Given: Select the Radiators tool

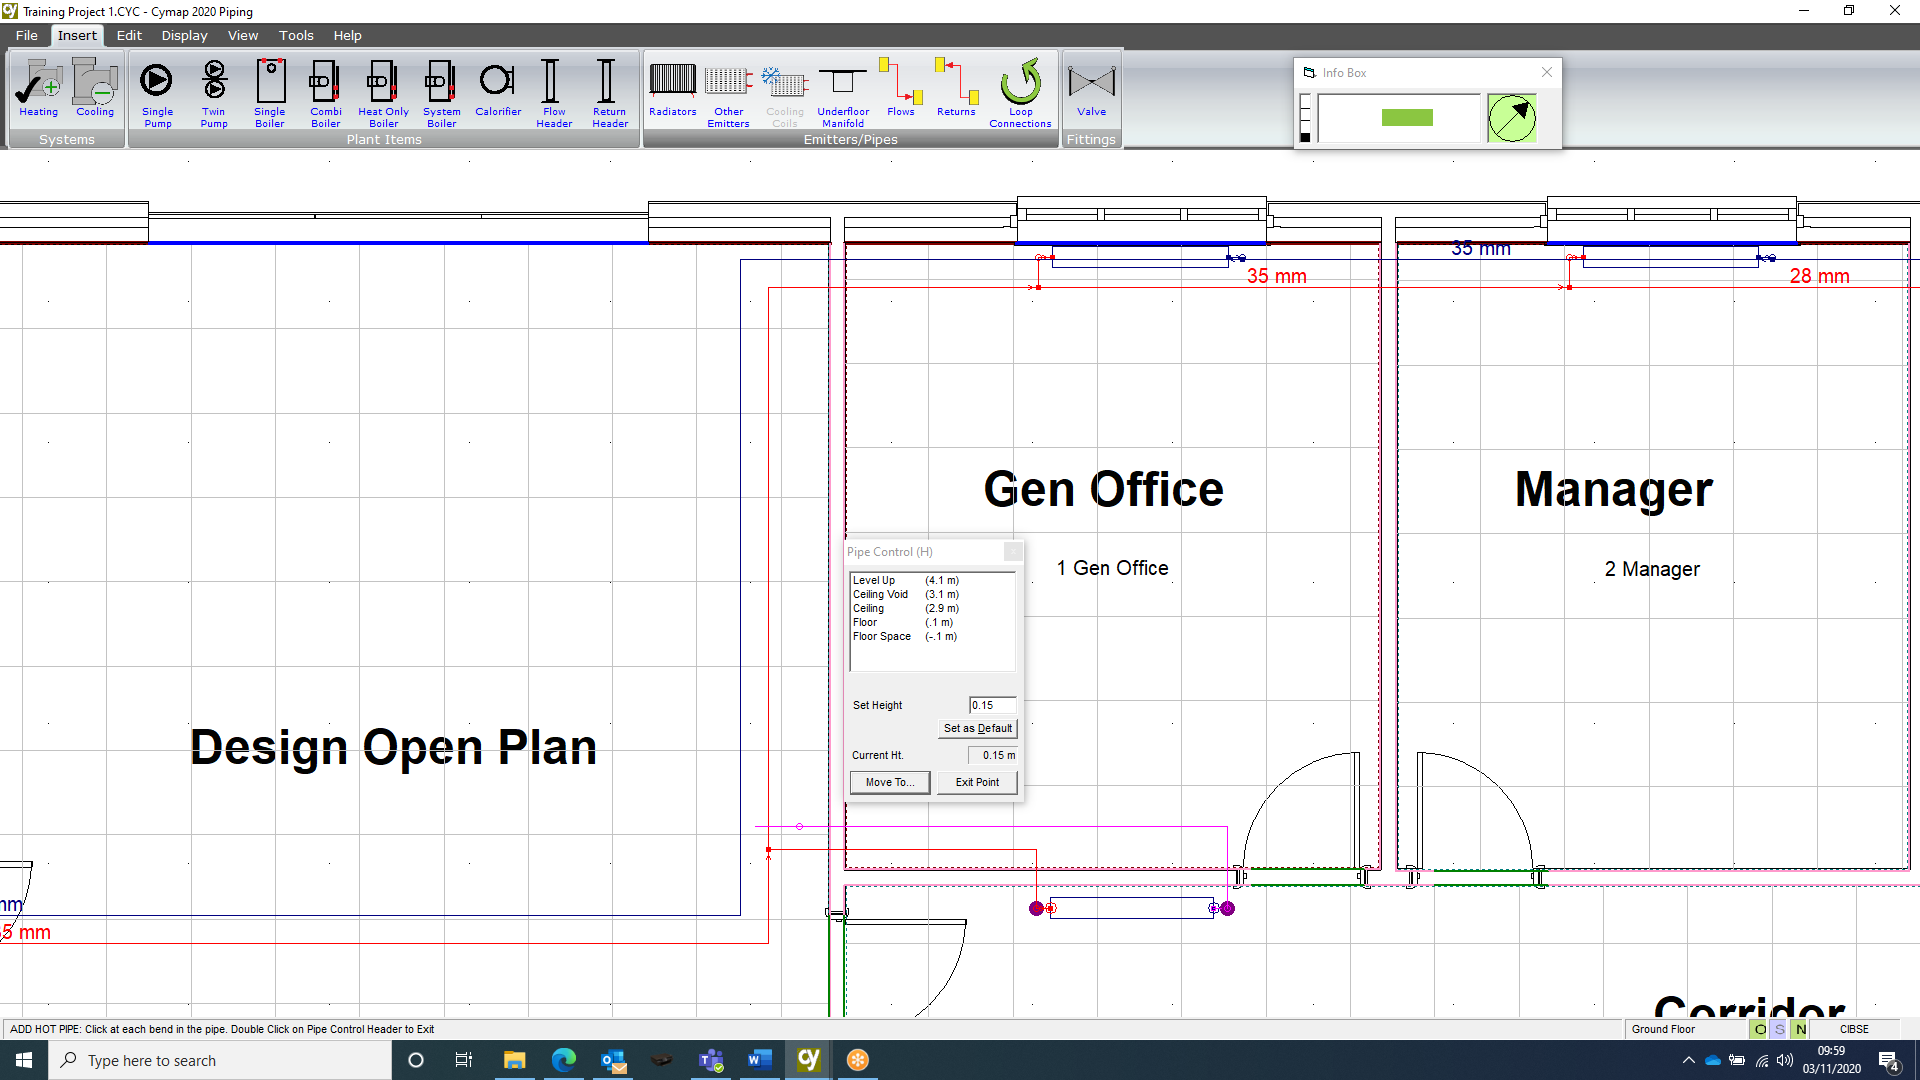Looking at the screenshot, I should [x=673, y=88].
